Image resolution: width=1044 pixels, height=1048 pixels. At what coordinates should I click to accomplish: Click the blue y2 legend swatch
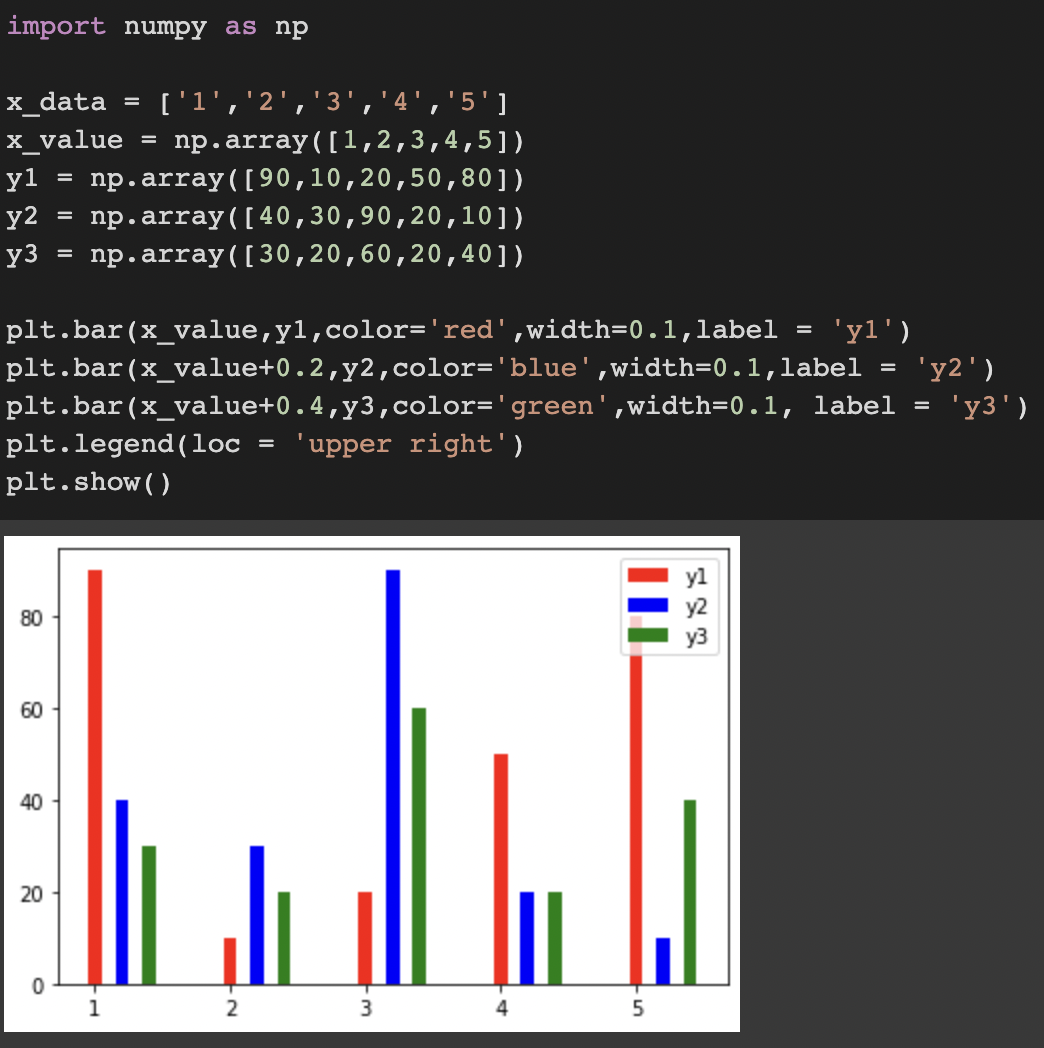648,605
